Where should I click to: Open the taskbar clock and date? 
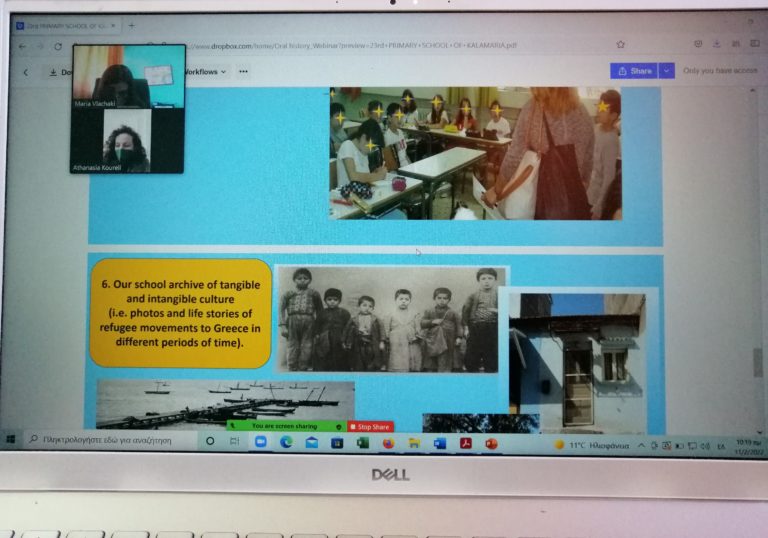[x=748, y=447]
